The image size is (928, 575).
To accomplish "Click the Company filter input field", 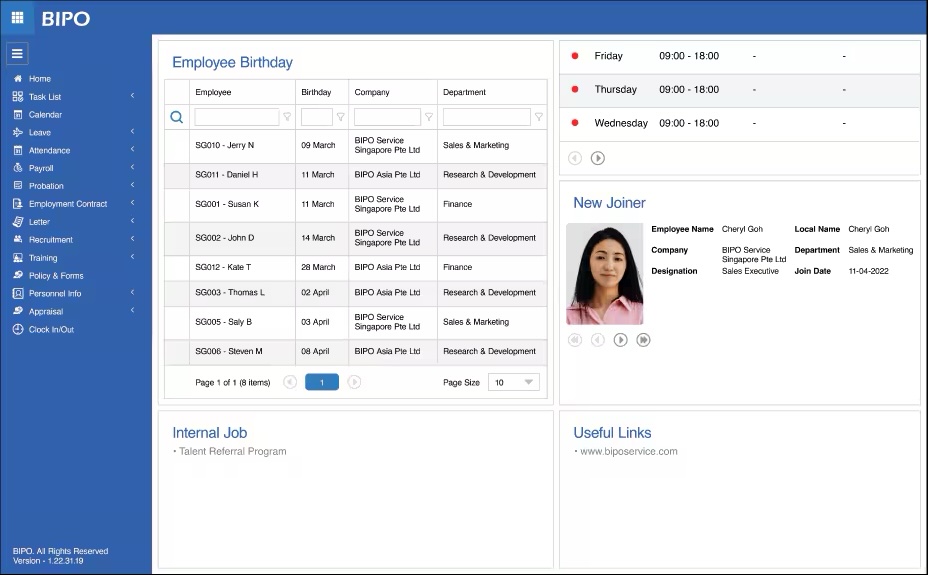I will pos(387,117).
